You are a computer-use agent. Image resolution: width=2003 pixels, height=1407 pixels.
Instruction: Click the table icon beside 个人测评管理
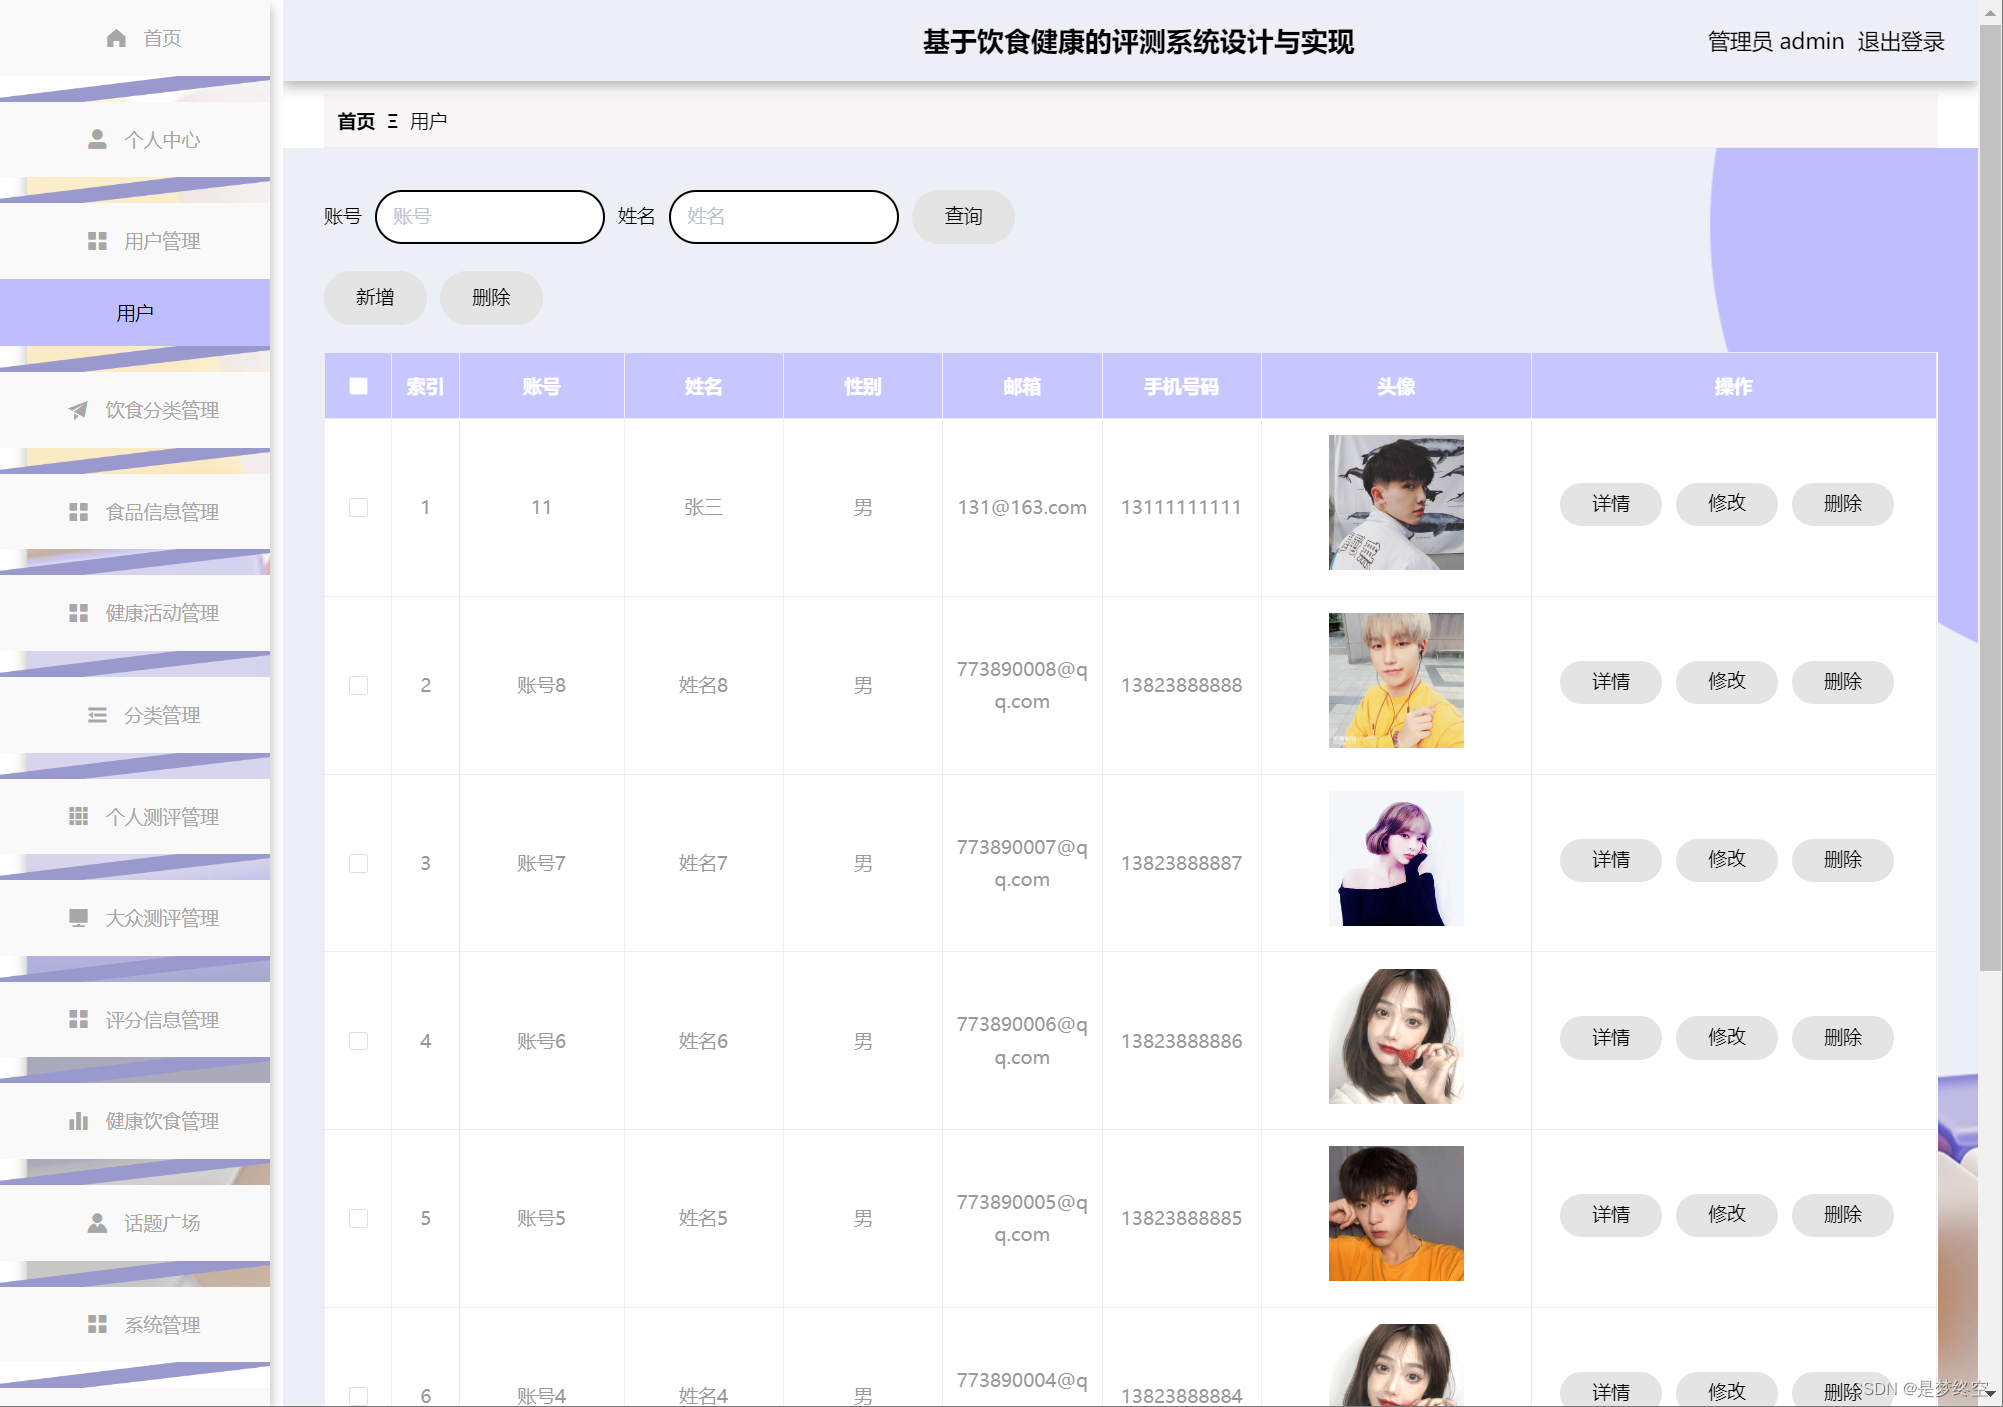coord(78,817)
